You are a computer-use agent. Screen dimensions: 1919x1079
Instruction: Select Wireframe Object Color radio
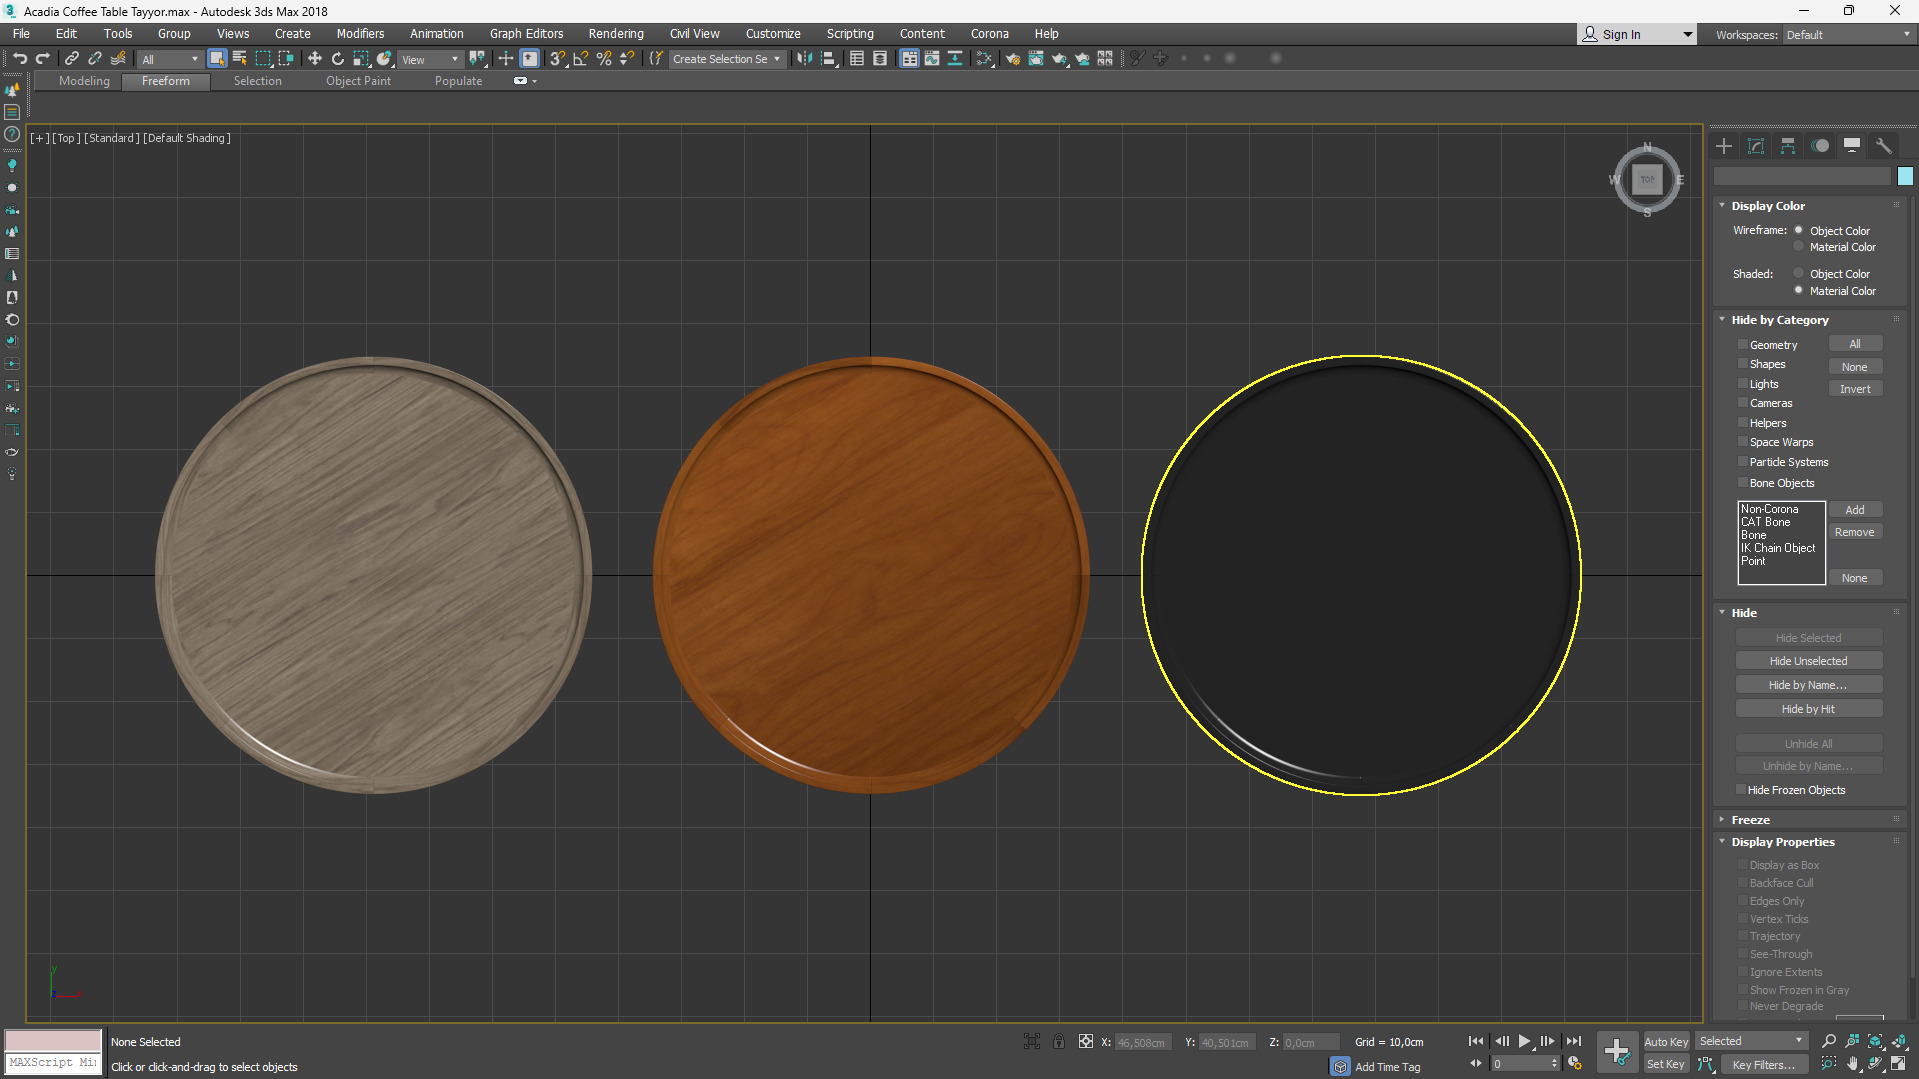pyautogui.click(x=1798, y=230)
